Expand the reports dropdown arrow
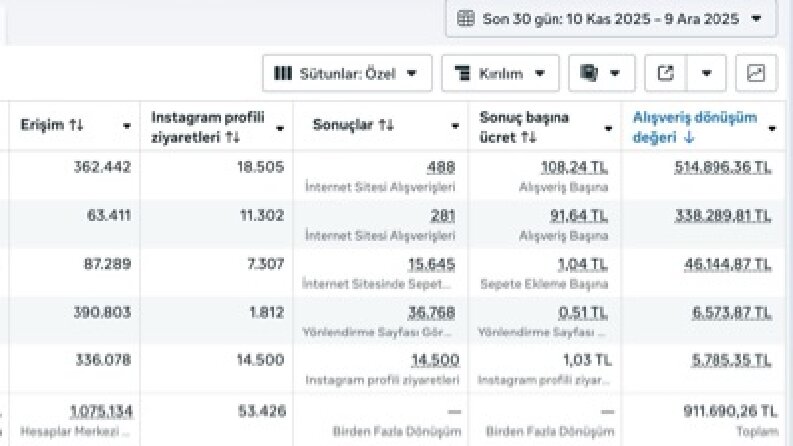 tap(615, 73)
